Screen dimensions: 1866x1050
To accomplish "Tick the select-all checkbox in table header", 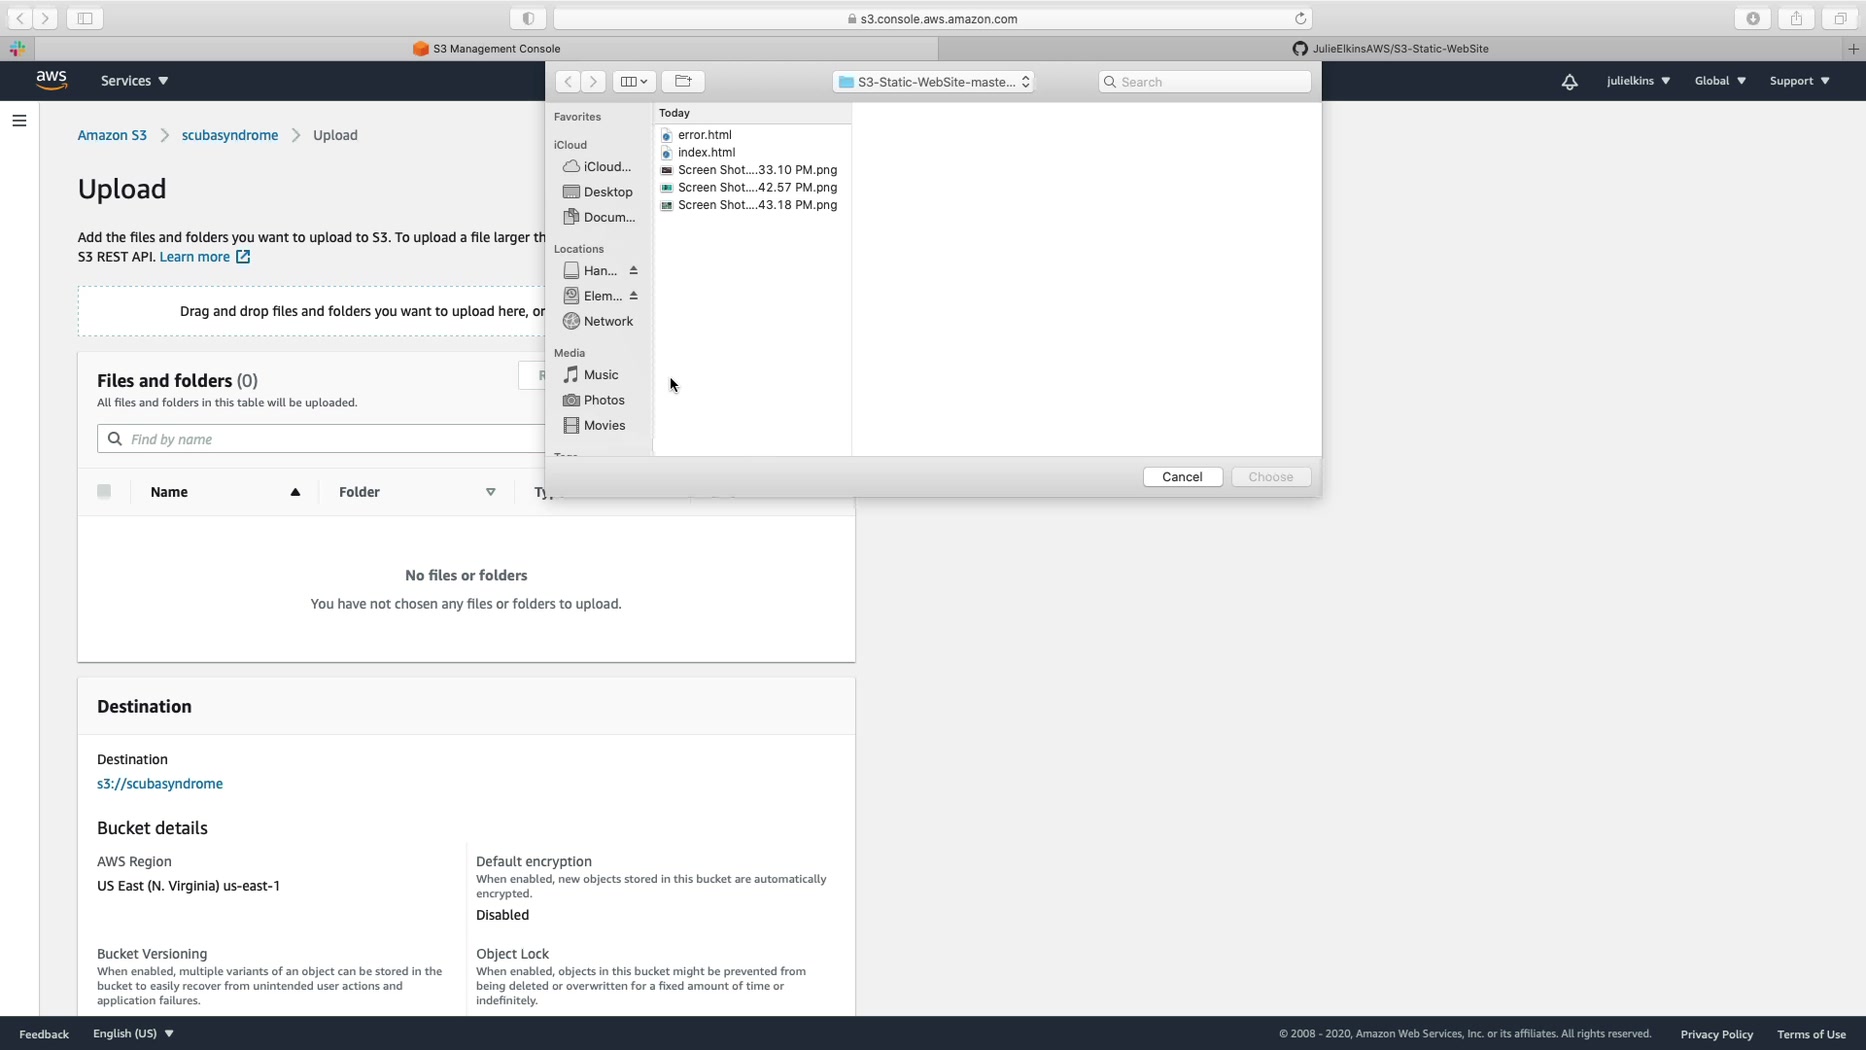I will pyautogui.click(x=104, y=491).
